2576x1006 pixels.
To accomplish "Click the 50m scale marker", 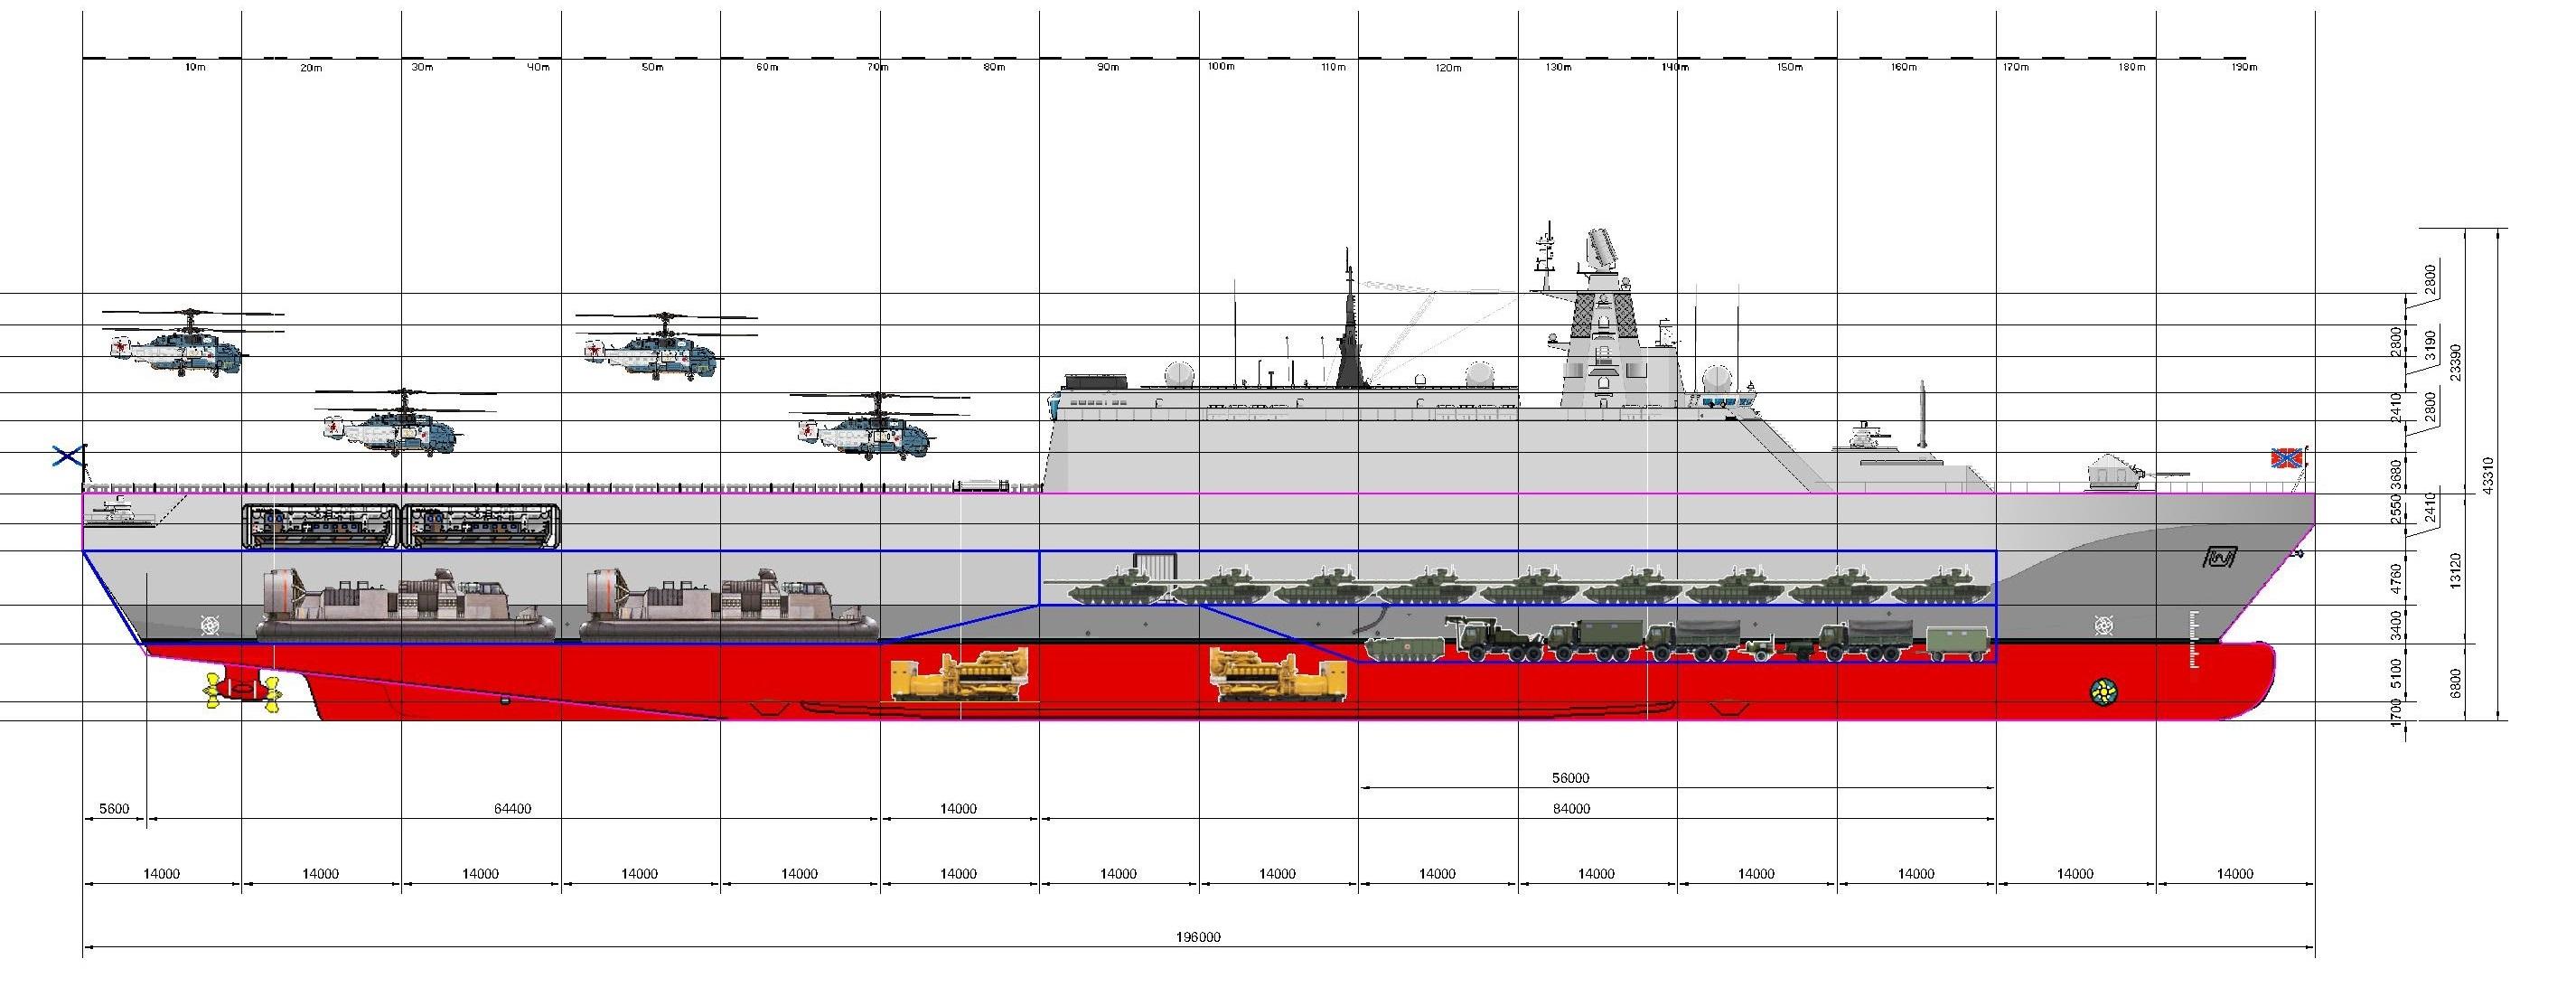I will tap(652, 68).
